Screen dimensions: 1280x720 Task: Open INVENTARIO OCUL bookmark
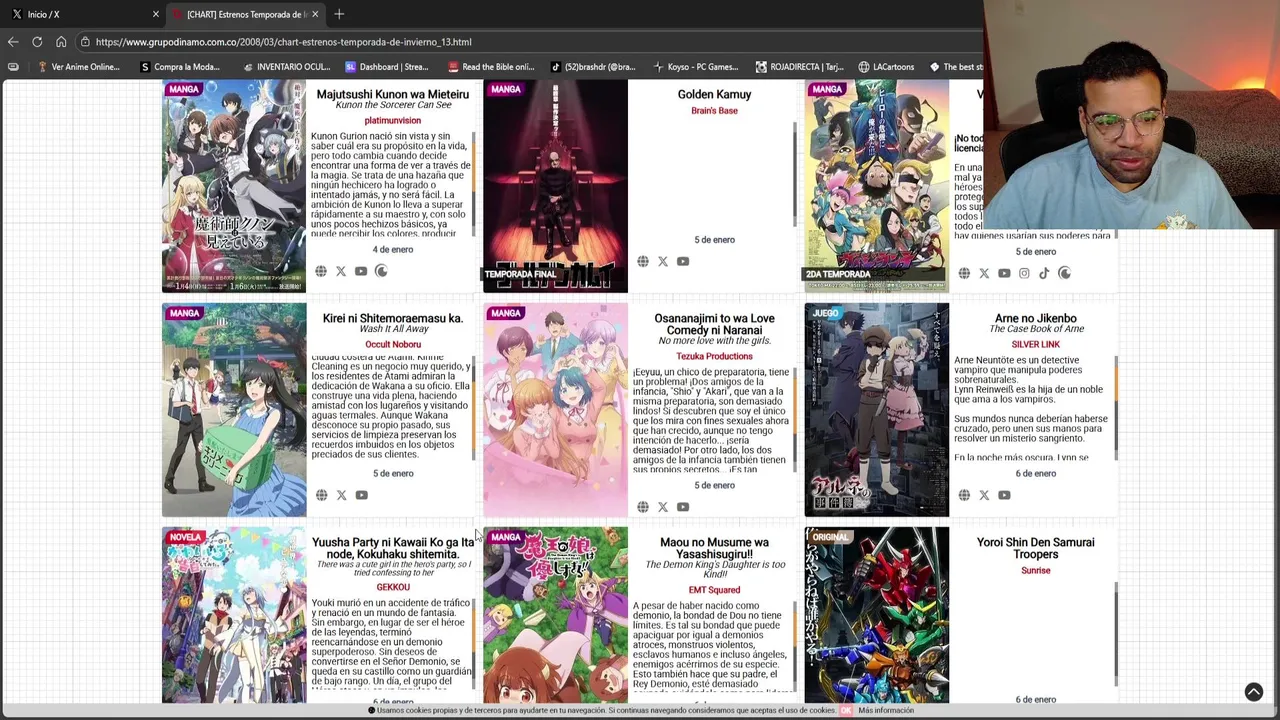tap(285, 67)
